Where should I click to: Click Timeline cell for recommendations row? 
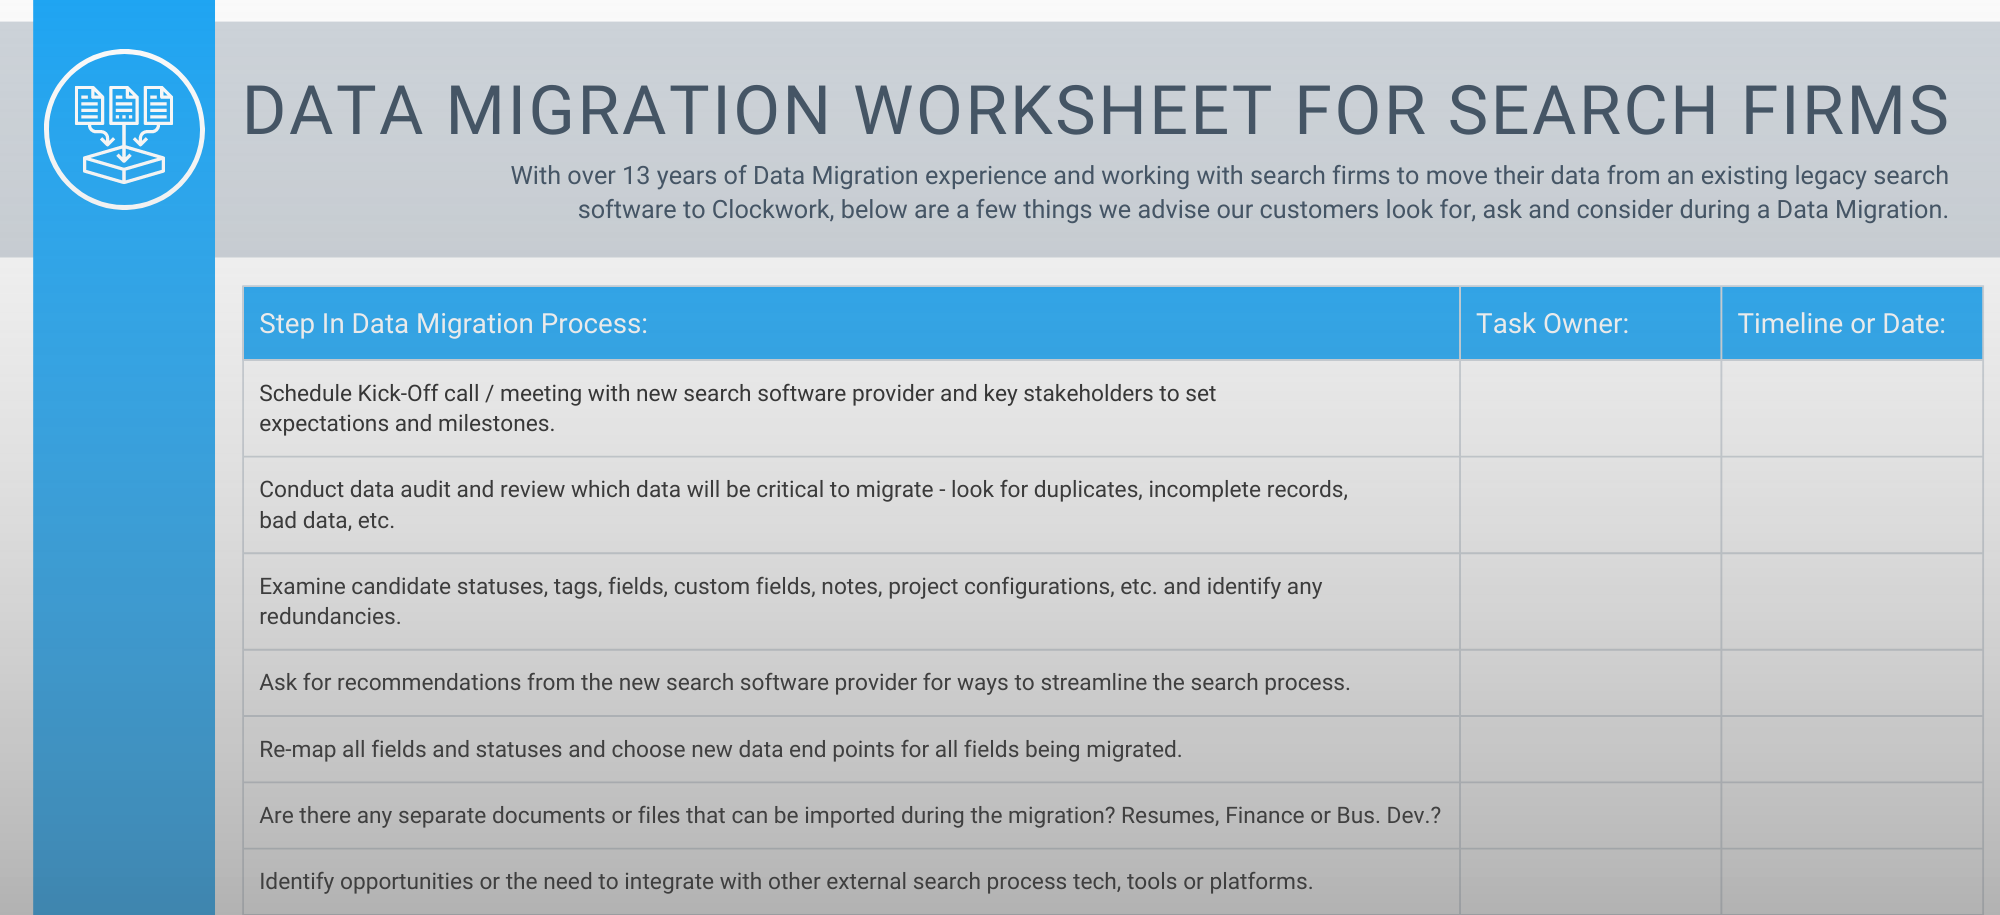(x=1852, y=683)
